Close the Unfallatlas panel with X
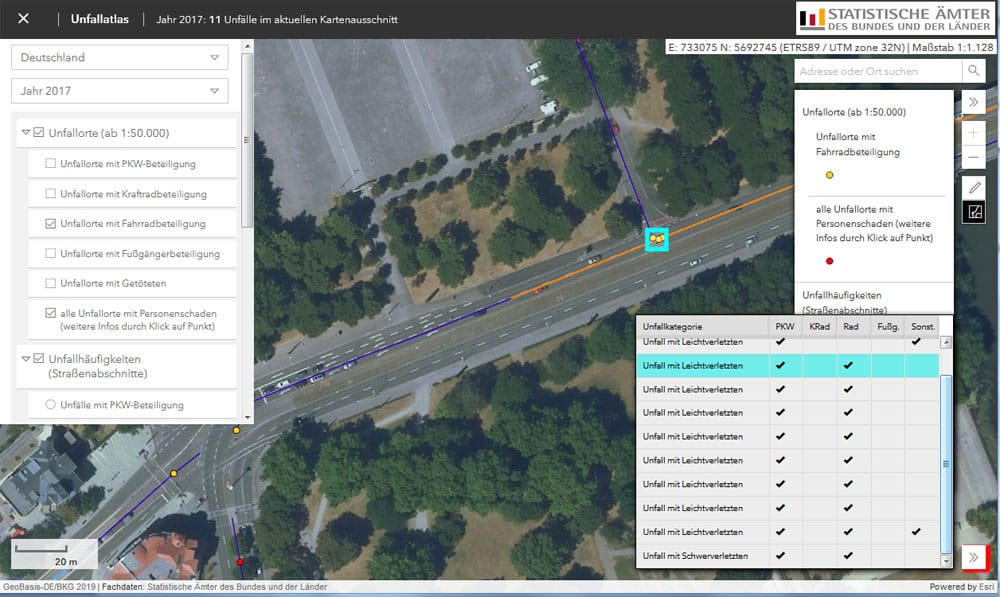Image resolution: width=1000 pixels, height=597 pixels. [x=24, y=19]
